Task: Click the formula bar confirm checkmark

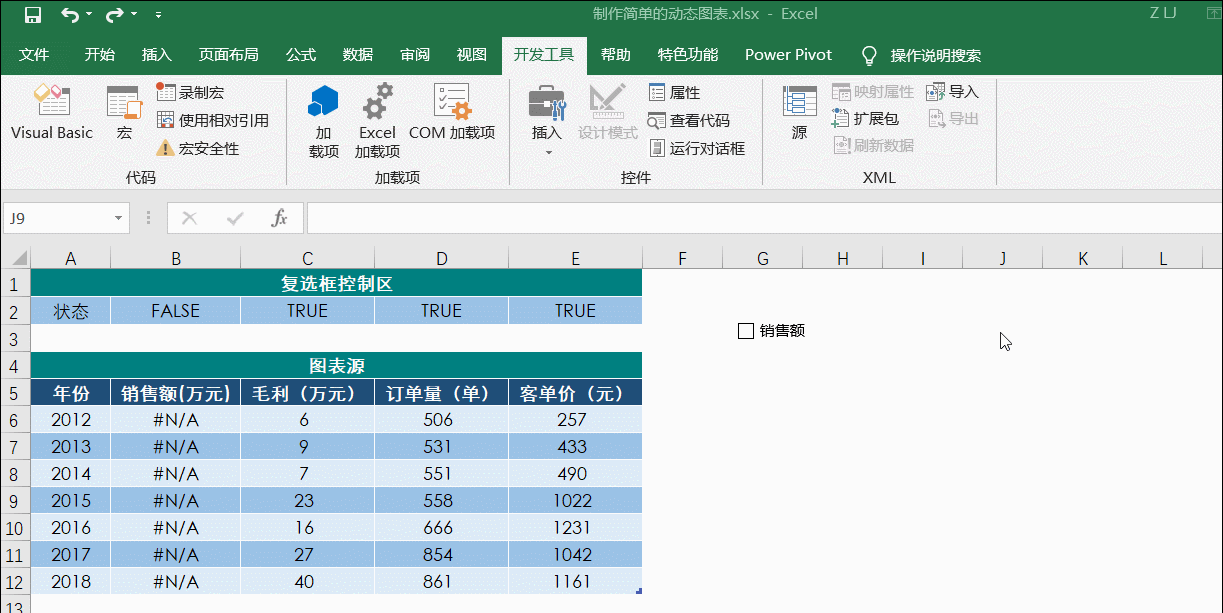Action: [235, 217]
